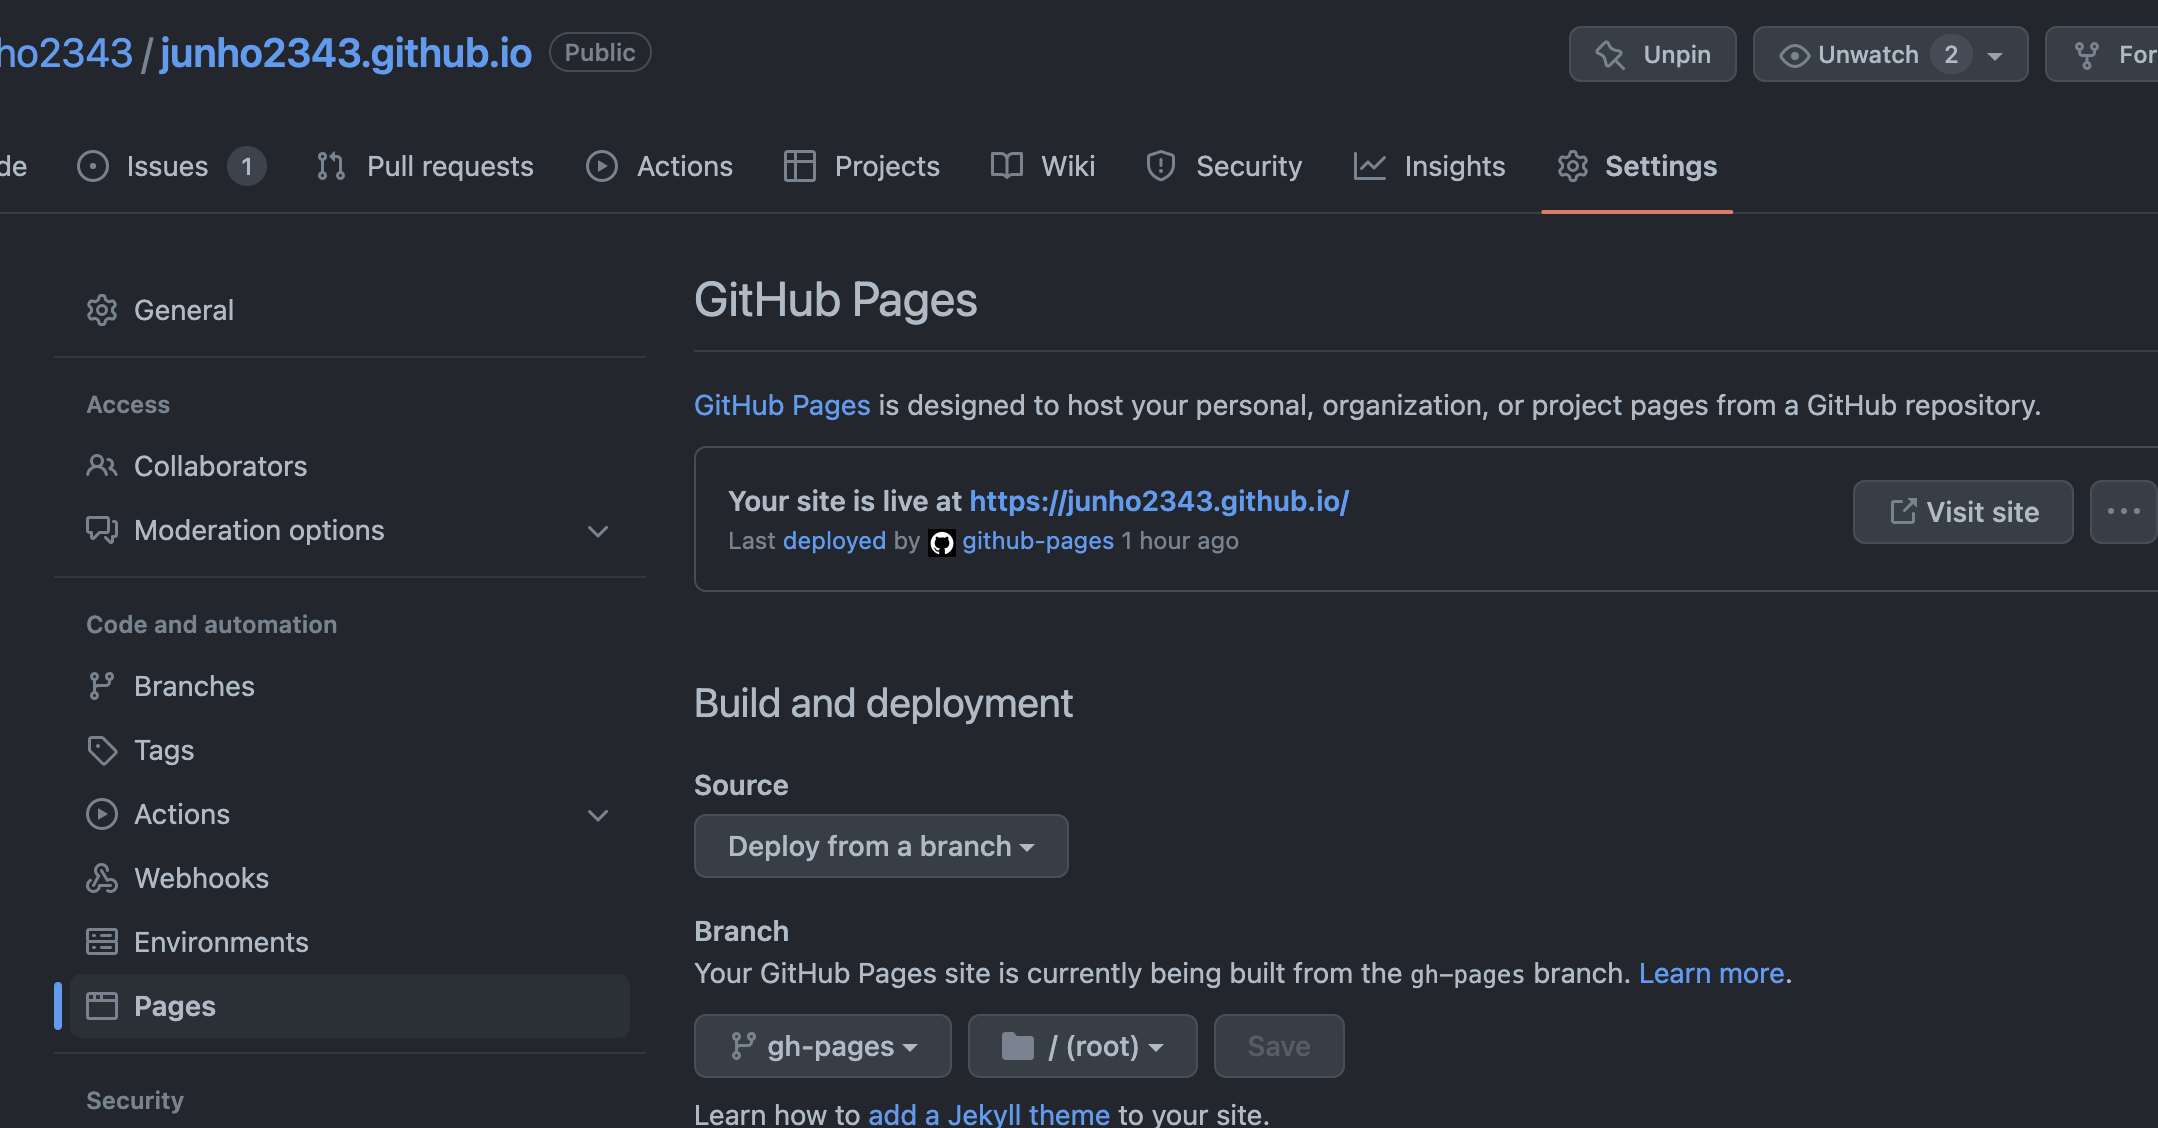Click the Moderation options comment icon

click(102, 530)
